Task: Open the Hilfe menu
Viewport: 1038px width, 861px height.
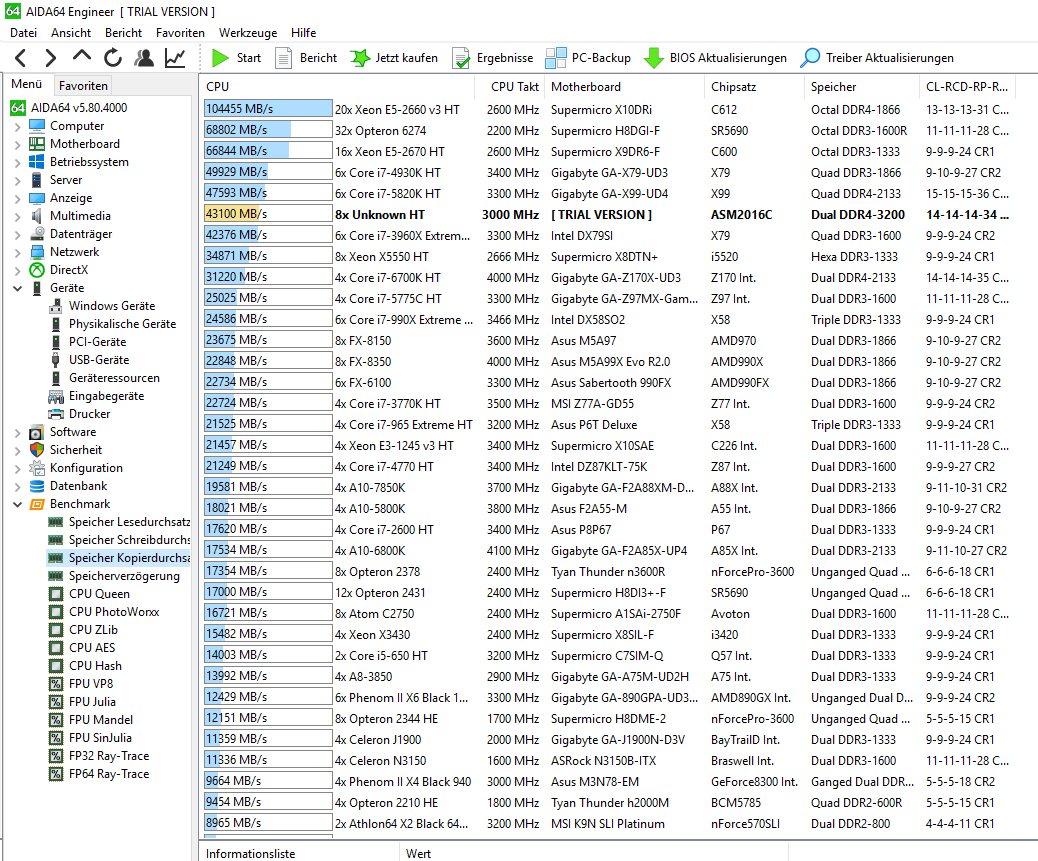Action: tap(303, 32)
